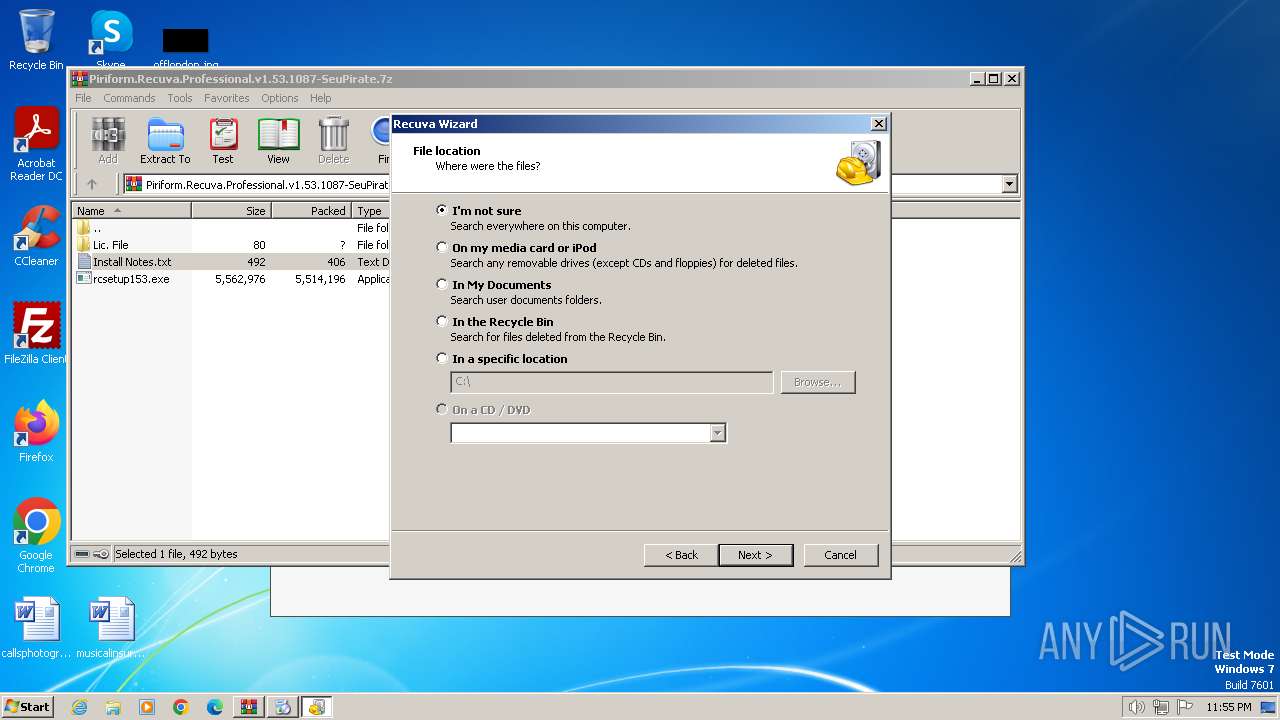Click Recuva wizard button in taskbar
Image resolution: width=1280 pixels, height=720 pixels.
pos(317,707)
